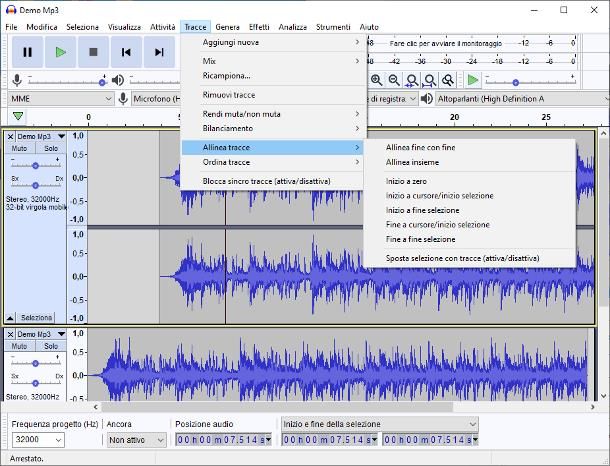Click the green timeline playhead triangle icon
Viewport: 610px width, 466px height.
click(x=18, y=116)
